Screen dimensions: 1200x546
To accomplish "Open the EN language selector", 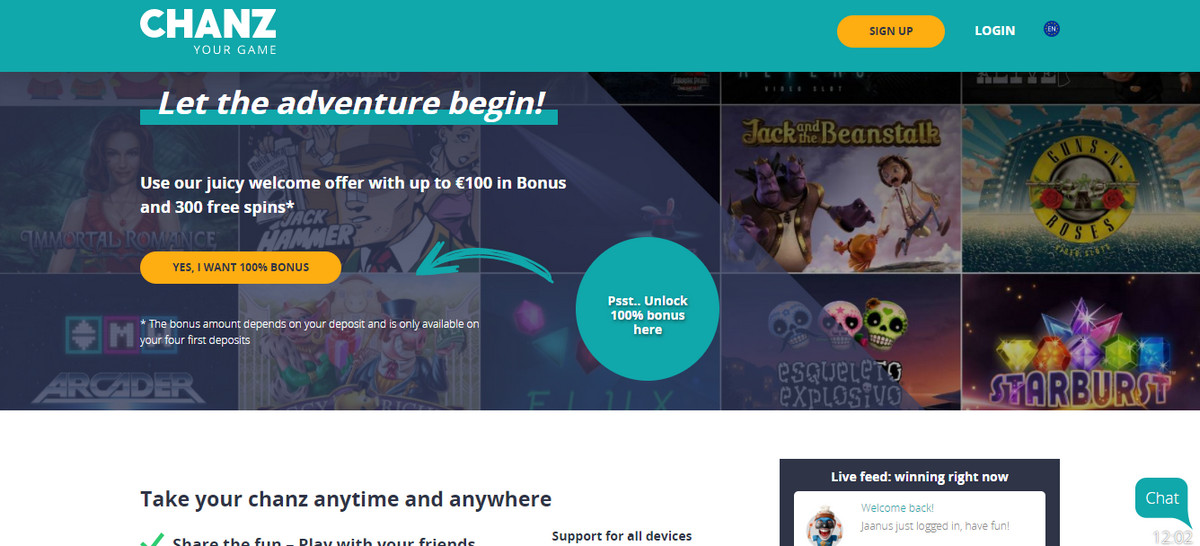I will (1051, 29).
